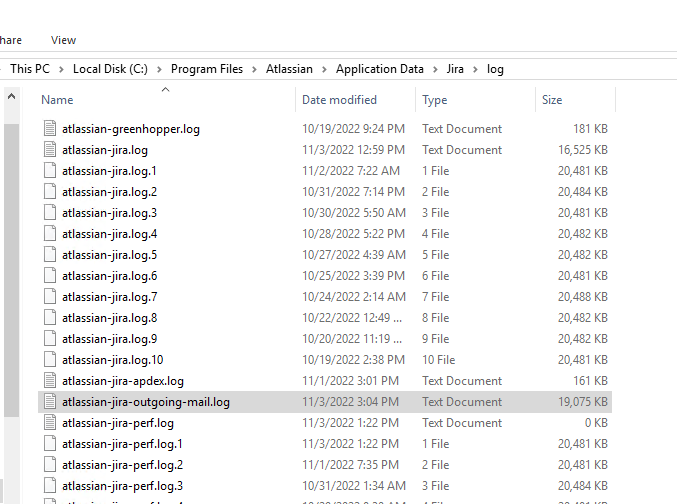Click the atlassian-jira.log.10 file icon

(x=50, y=360)
